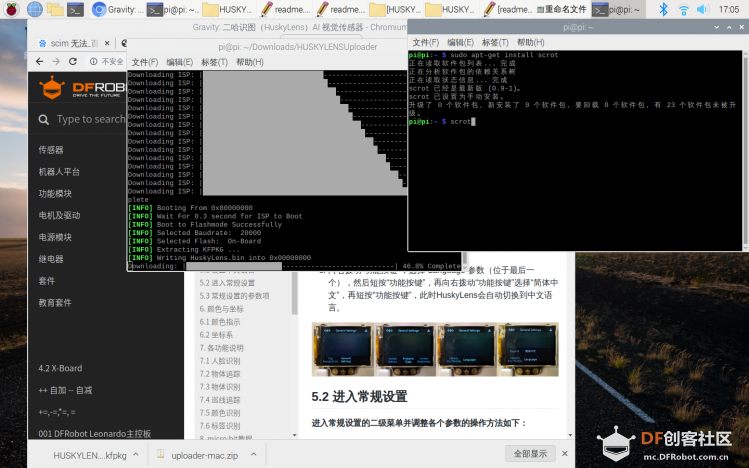Open 套件 in the wiki sidebar
749x468 pixels.
[x=47, y=281]
